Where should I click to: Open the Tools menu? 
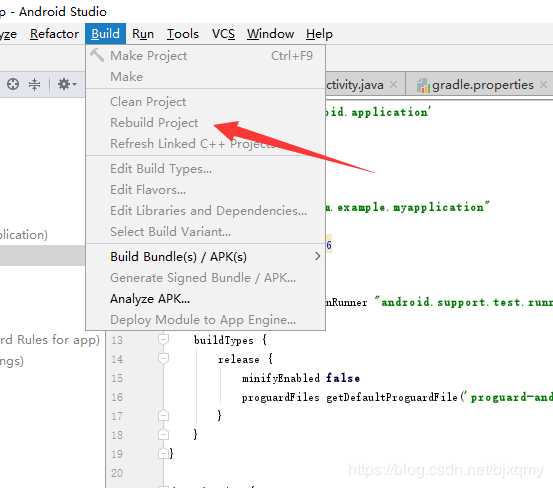point(183,34)
